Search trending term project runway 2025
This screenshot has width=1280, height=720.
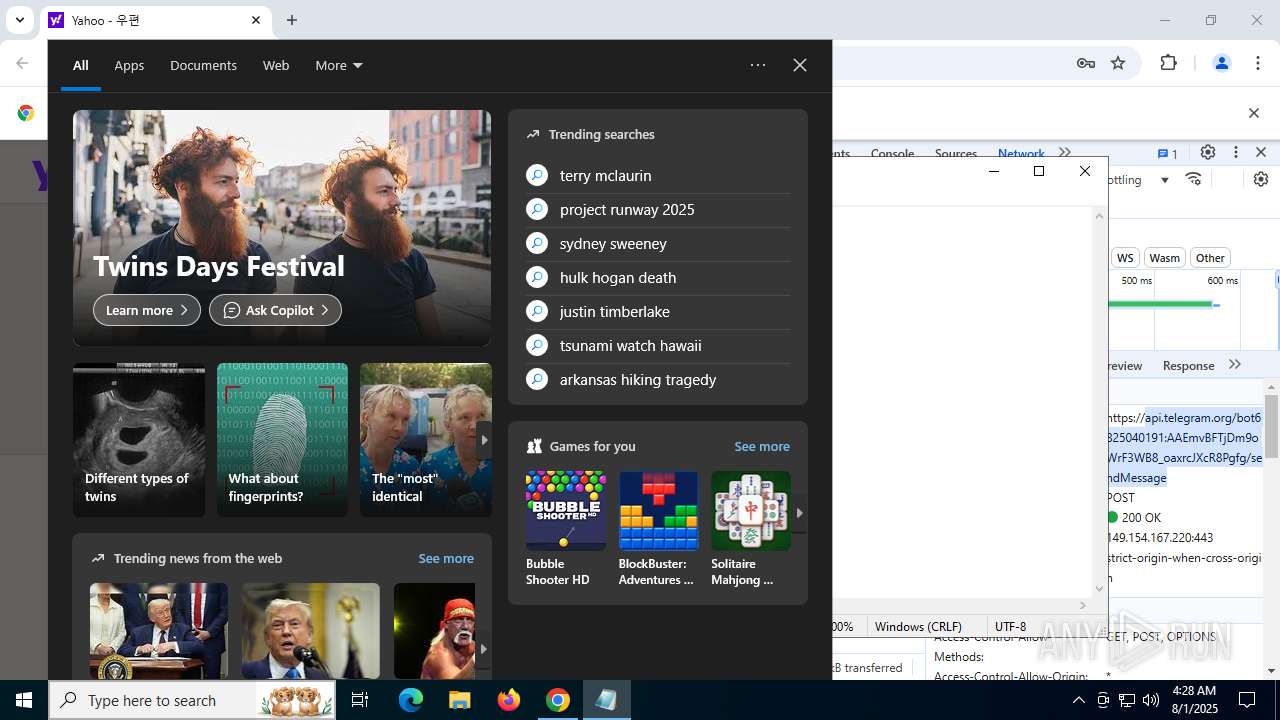point(627,209)
